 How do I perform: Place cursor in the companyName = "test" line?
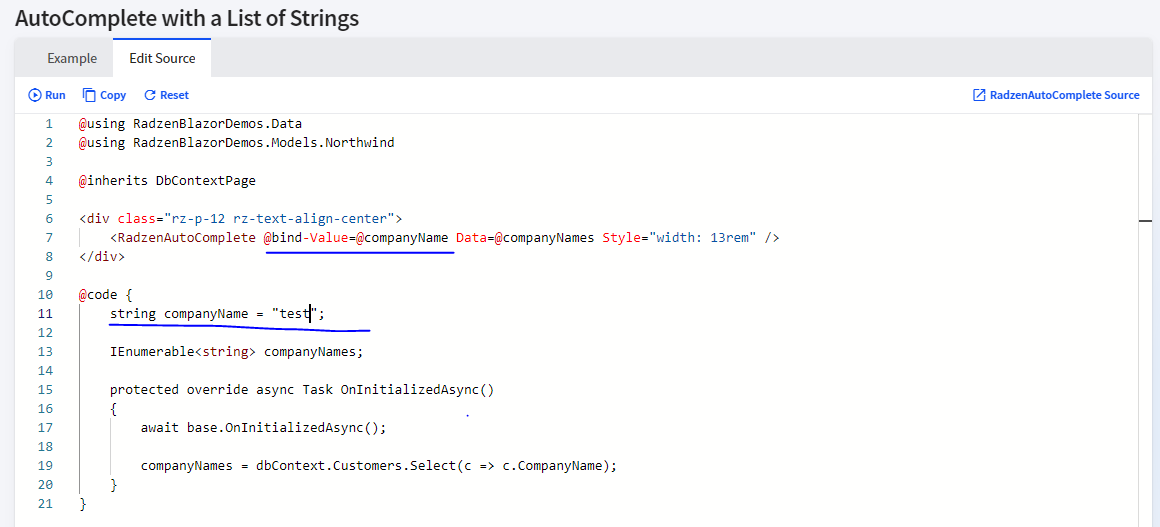coord(218,314)
